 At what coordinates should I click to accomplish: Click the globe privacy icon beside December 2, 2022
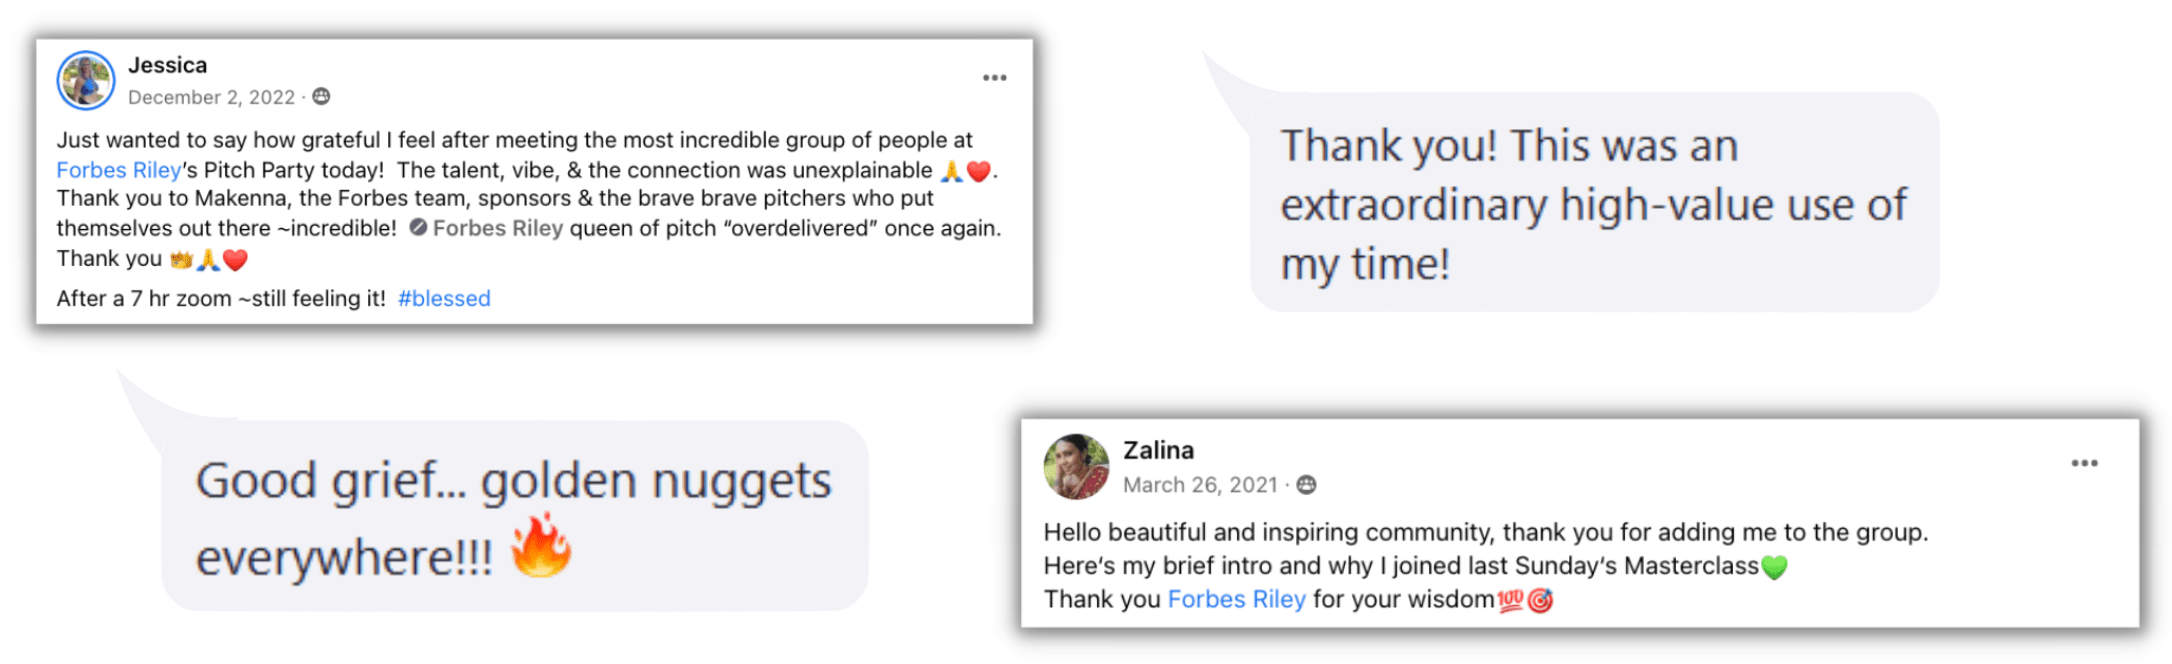click(321, 96)
